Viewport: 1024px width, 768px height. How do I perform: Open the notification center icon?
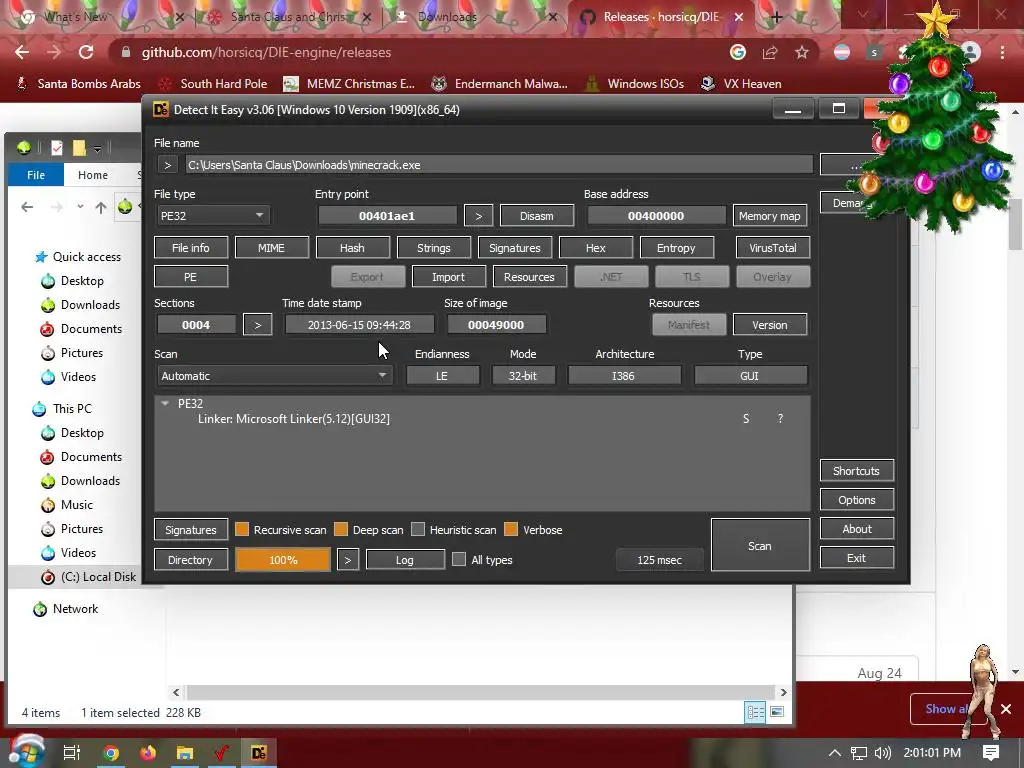(991, 752)
